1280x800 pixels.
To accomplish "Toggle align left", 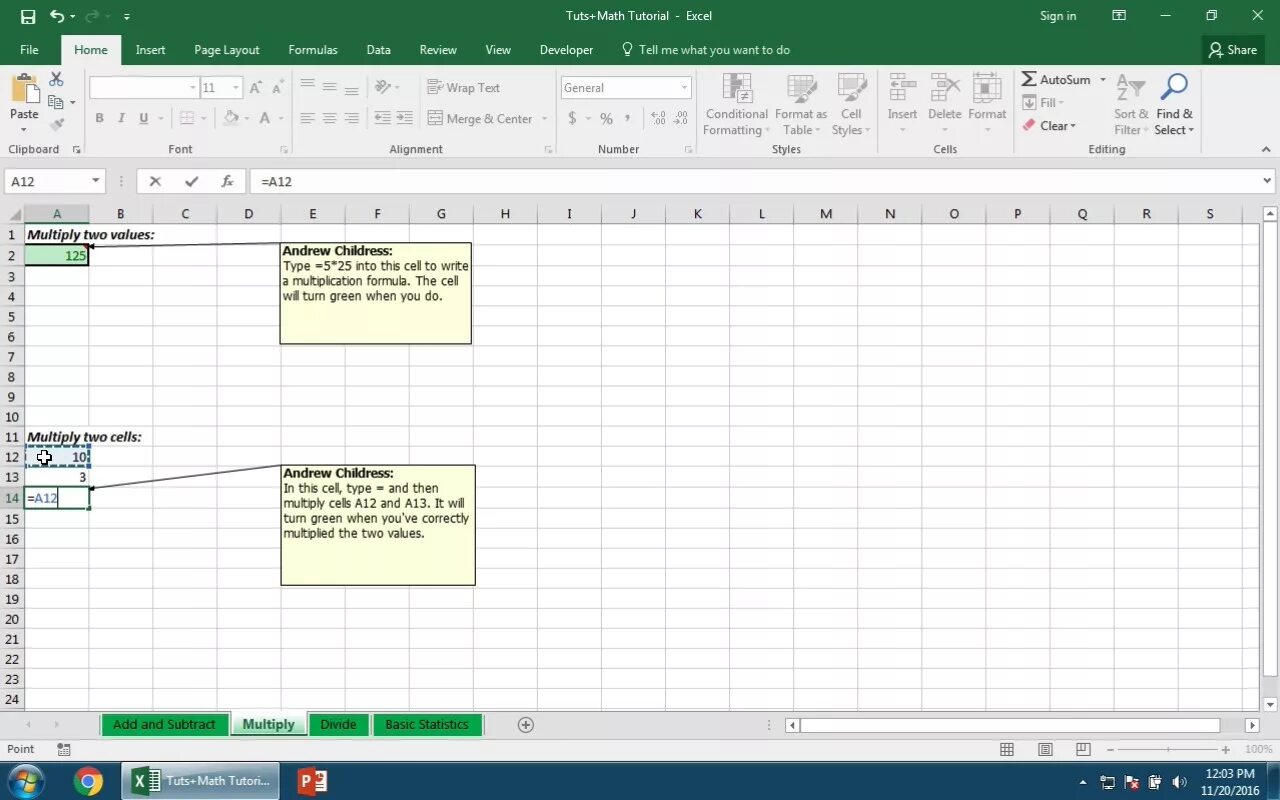I will pyautogui.click(x=307, y=118).
